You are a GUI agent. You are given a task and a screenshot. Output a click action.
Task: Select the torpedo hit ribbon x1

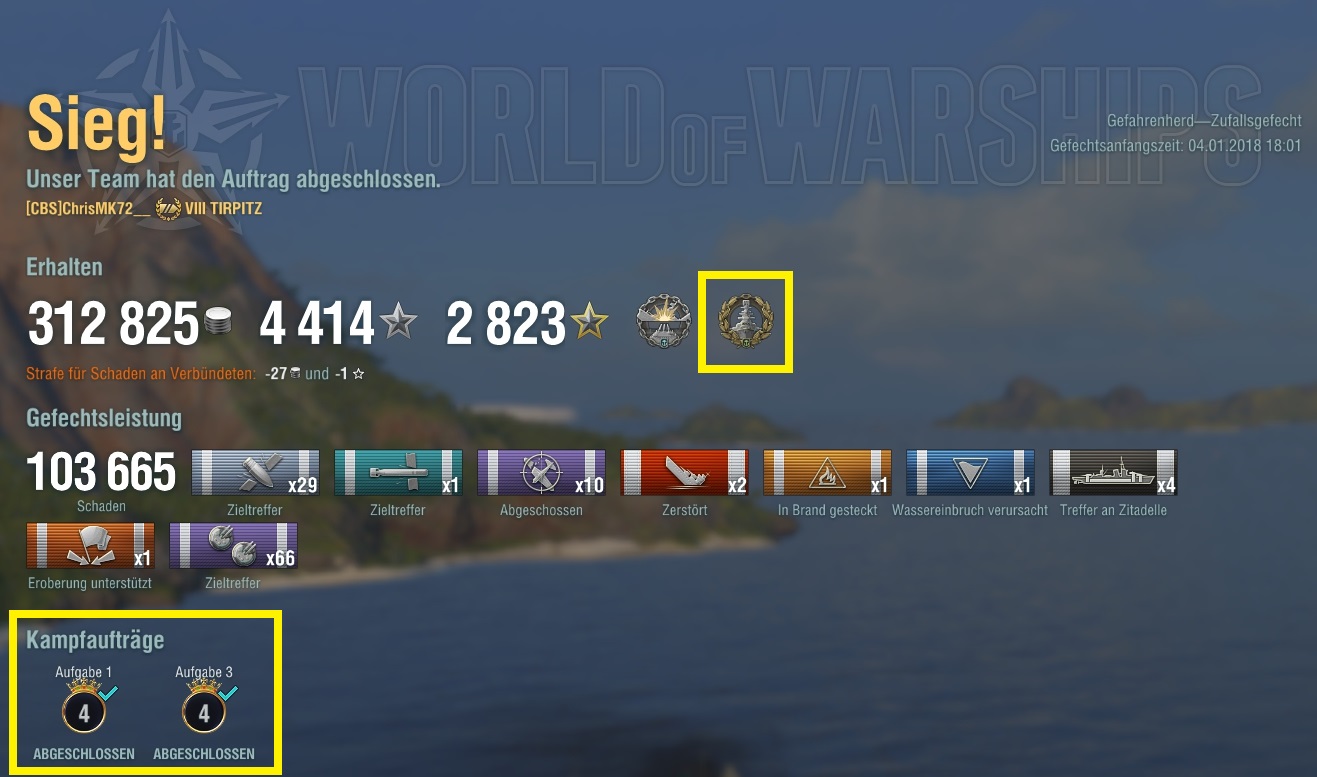click(x=398, y=473)
